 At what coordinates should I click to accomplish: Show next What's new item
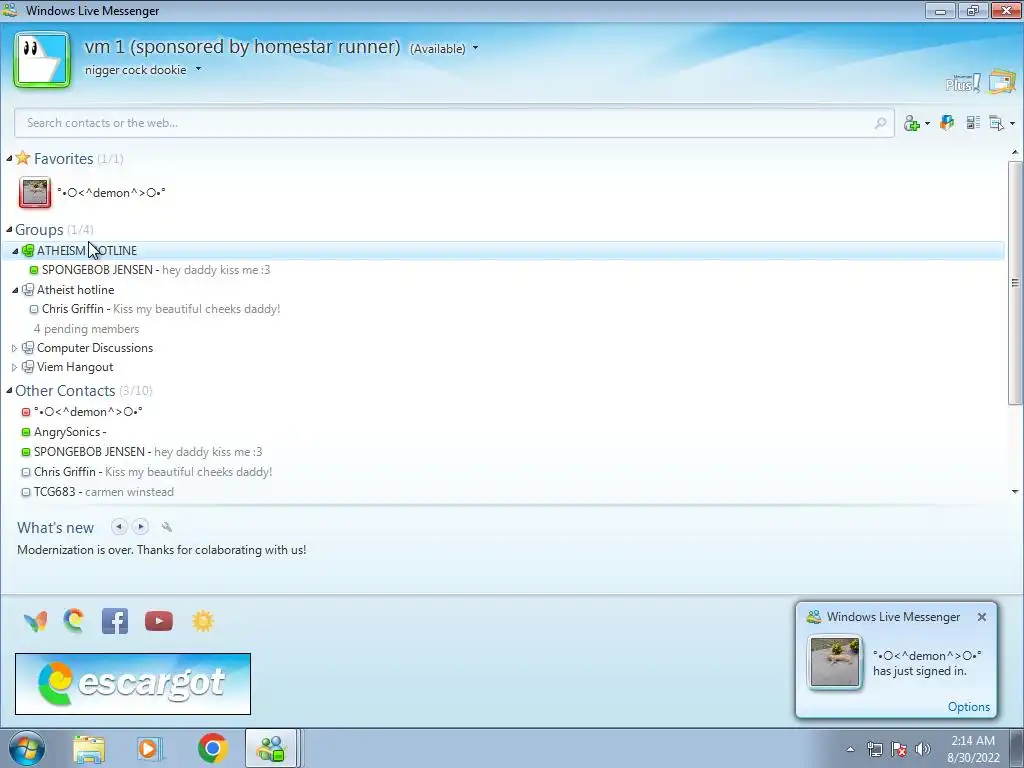140,526
